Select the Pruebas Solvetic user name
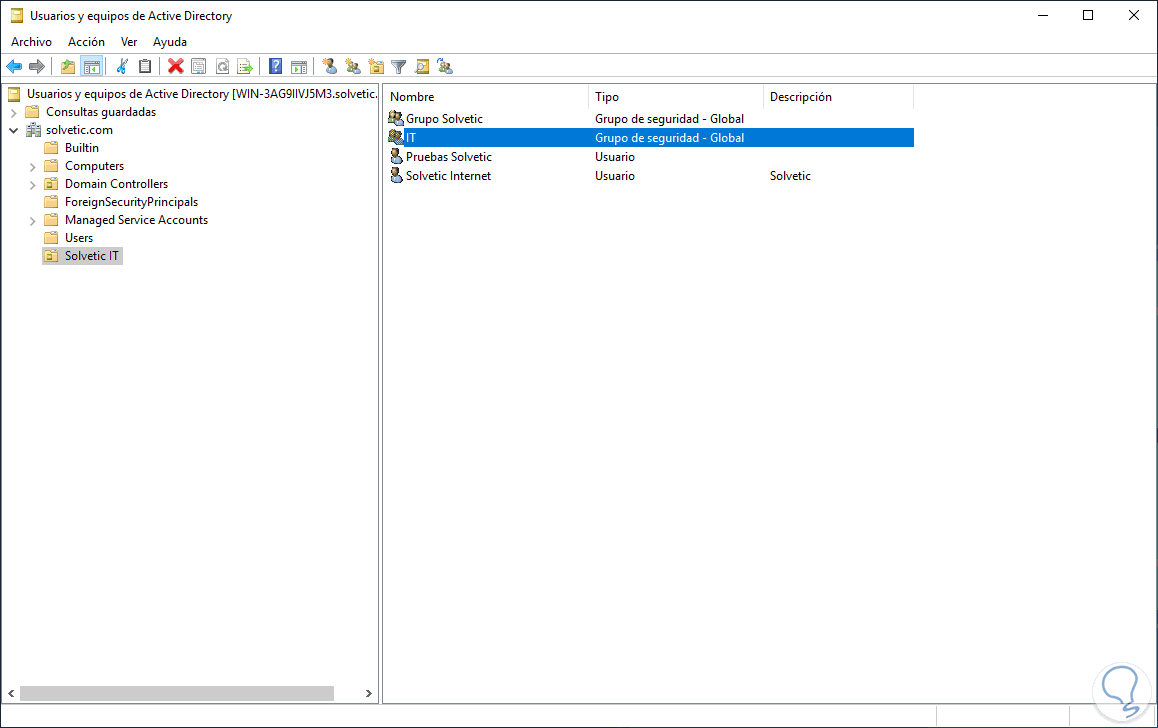Viewport: 1158px width, 728px height. (x=448, y=157)
